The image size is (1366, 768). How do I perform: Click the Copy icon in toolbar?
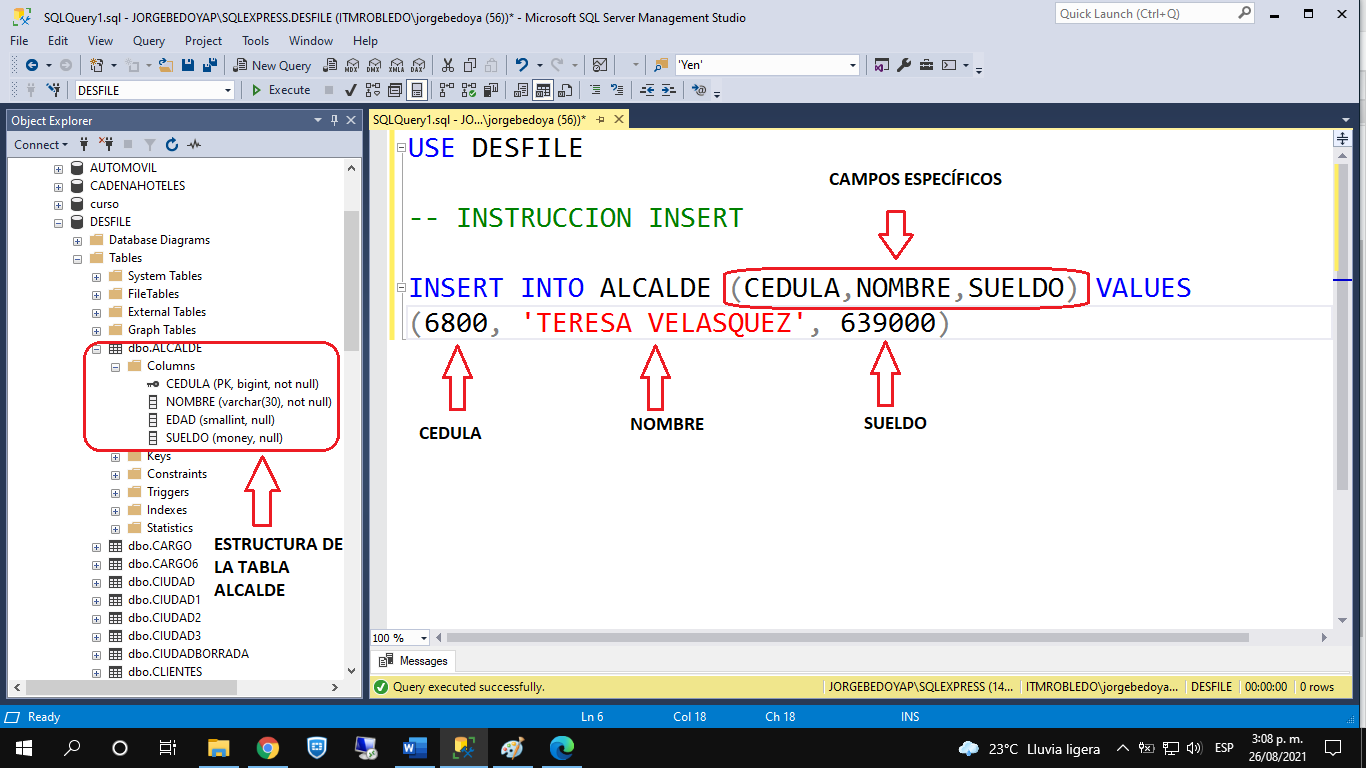pyautogui.click(x=470, y=65)
